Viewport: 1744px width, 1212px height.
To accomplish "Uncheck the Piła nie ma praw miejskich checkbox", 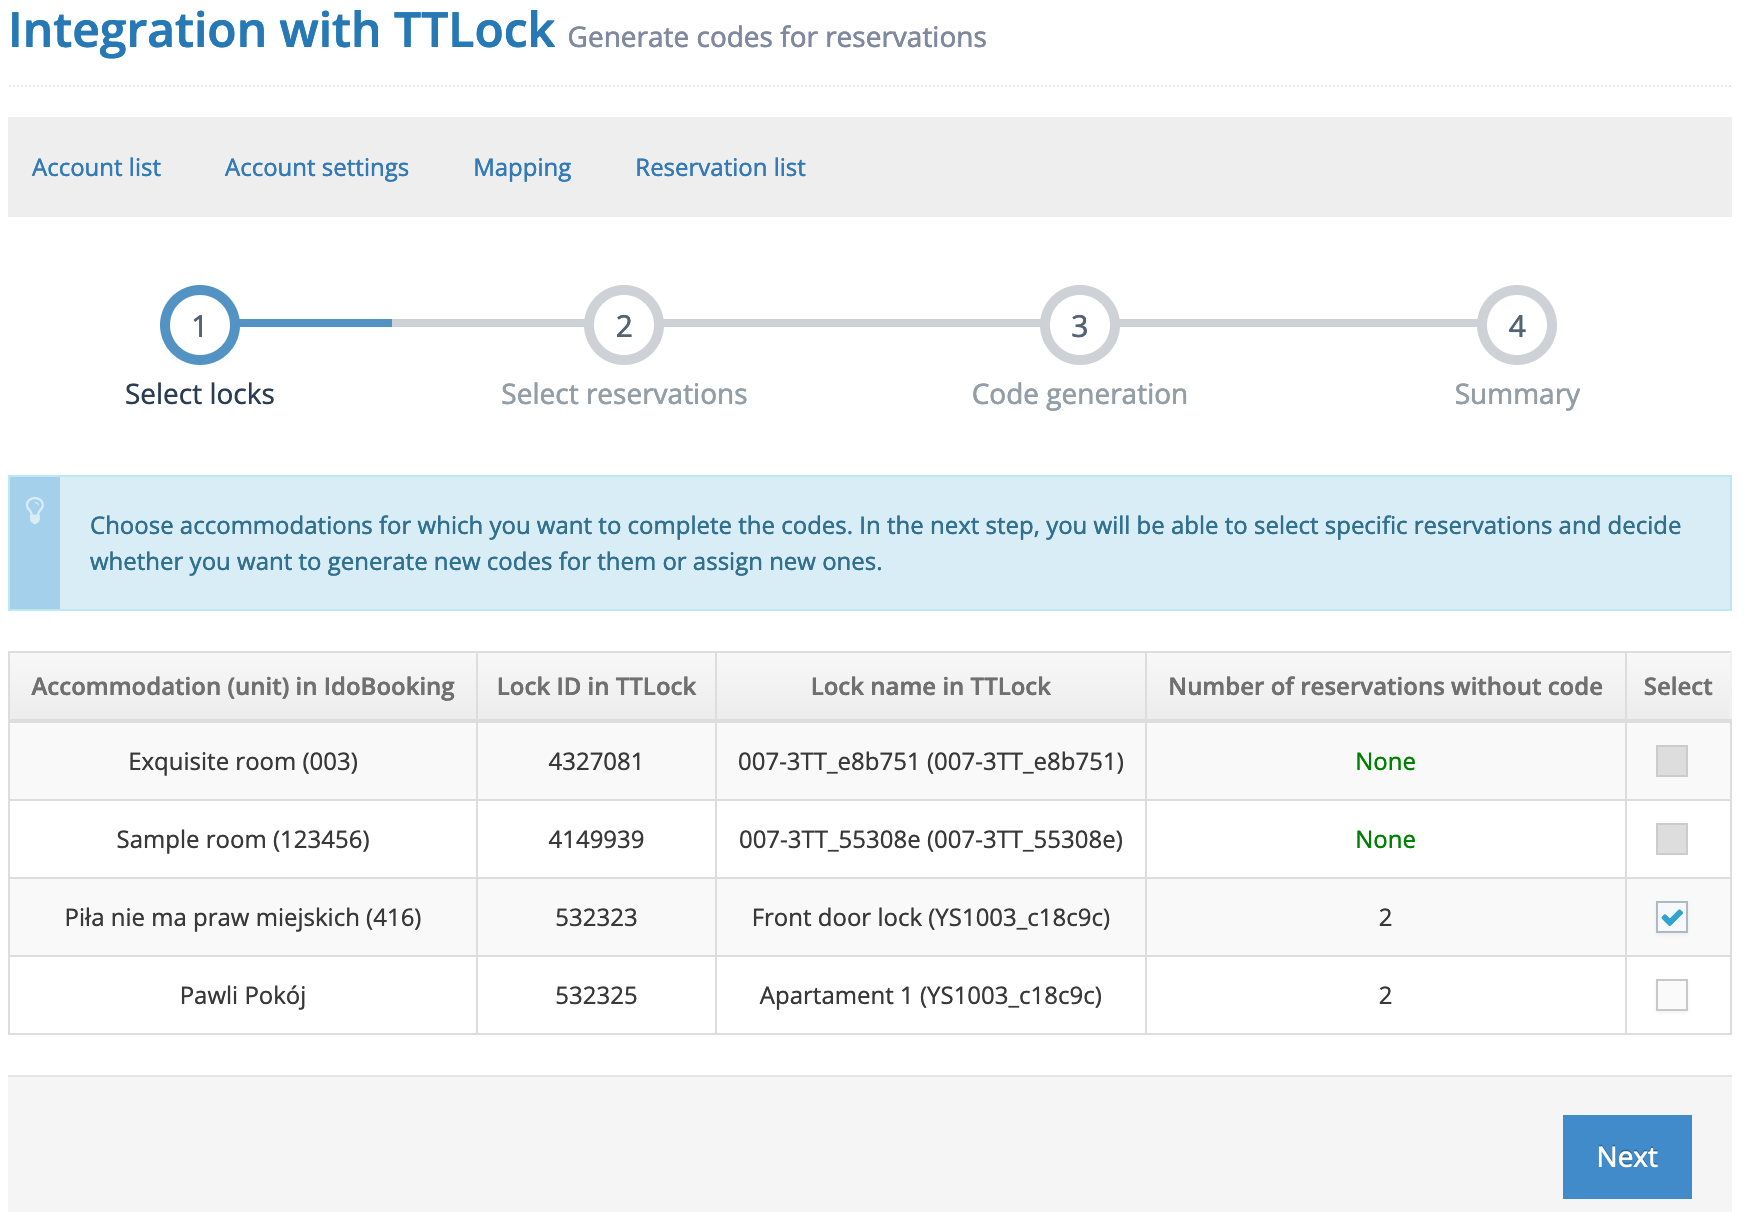I will pyautogui.click(x=1671, y=917).
